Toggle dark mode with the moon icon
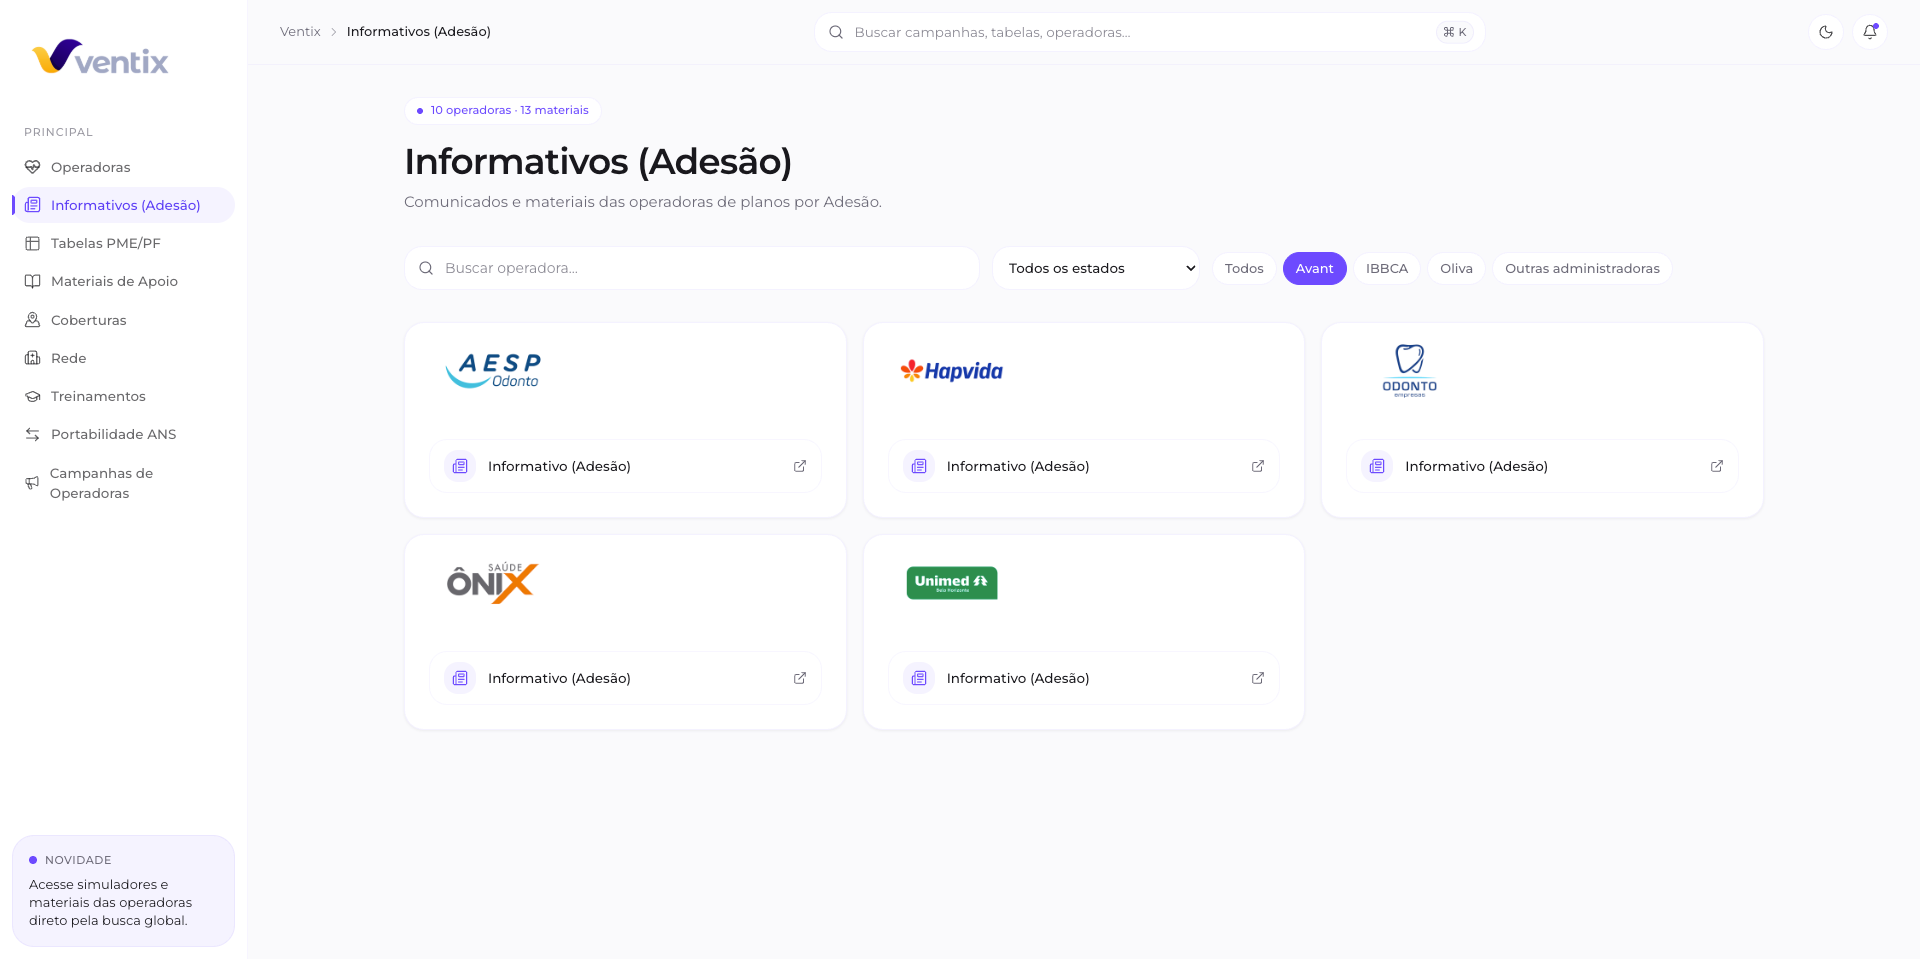Viewport: 1920px width, 959px height. click(x=1826, y=32)
